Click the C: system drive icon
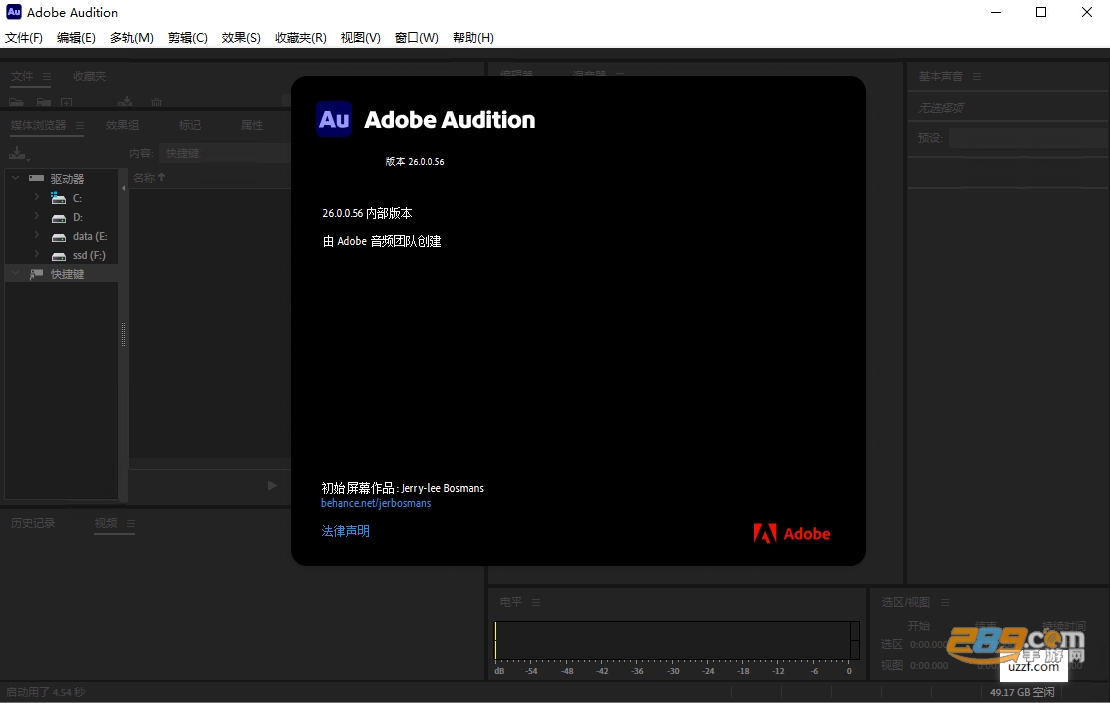The width and height of the screenshot is (1110, 703). (59, 198)
